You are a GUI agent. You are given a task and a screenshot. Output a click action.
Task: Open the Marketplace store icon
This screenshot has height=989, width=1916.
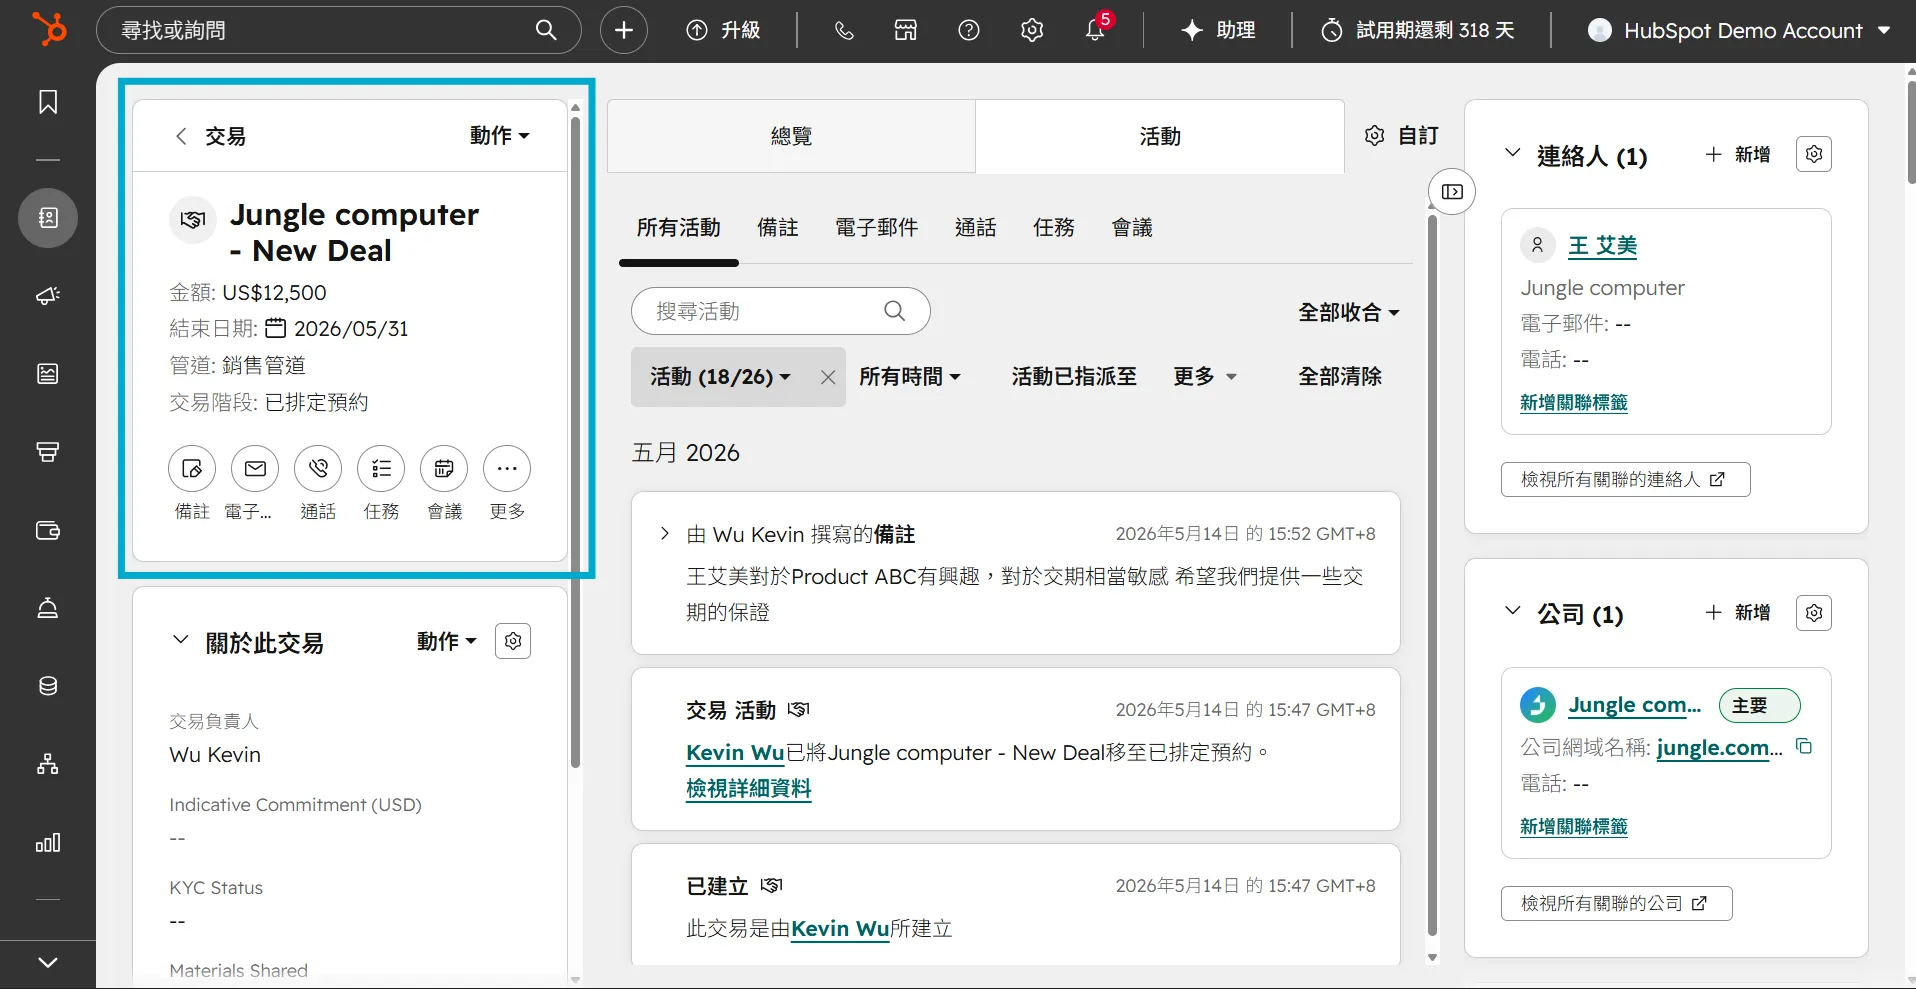click(906, 30)
